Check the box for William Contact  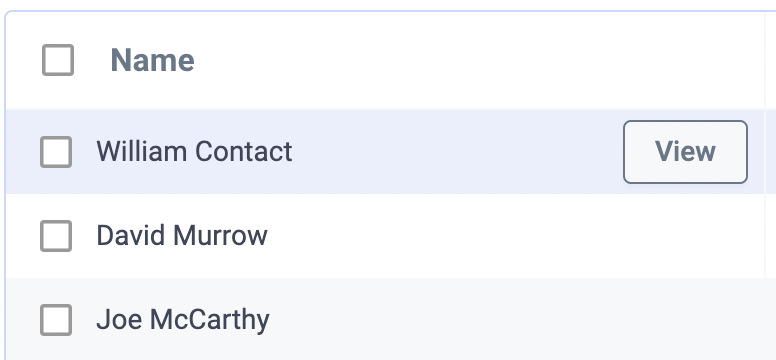pos(56,152)
